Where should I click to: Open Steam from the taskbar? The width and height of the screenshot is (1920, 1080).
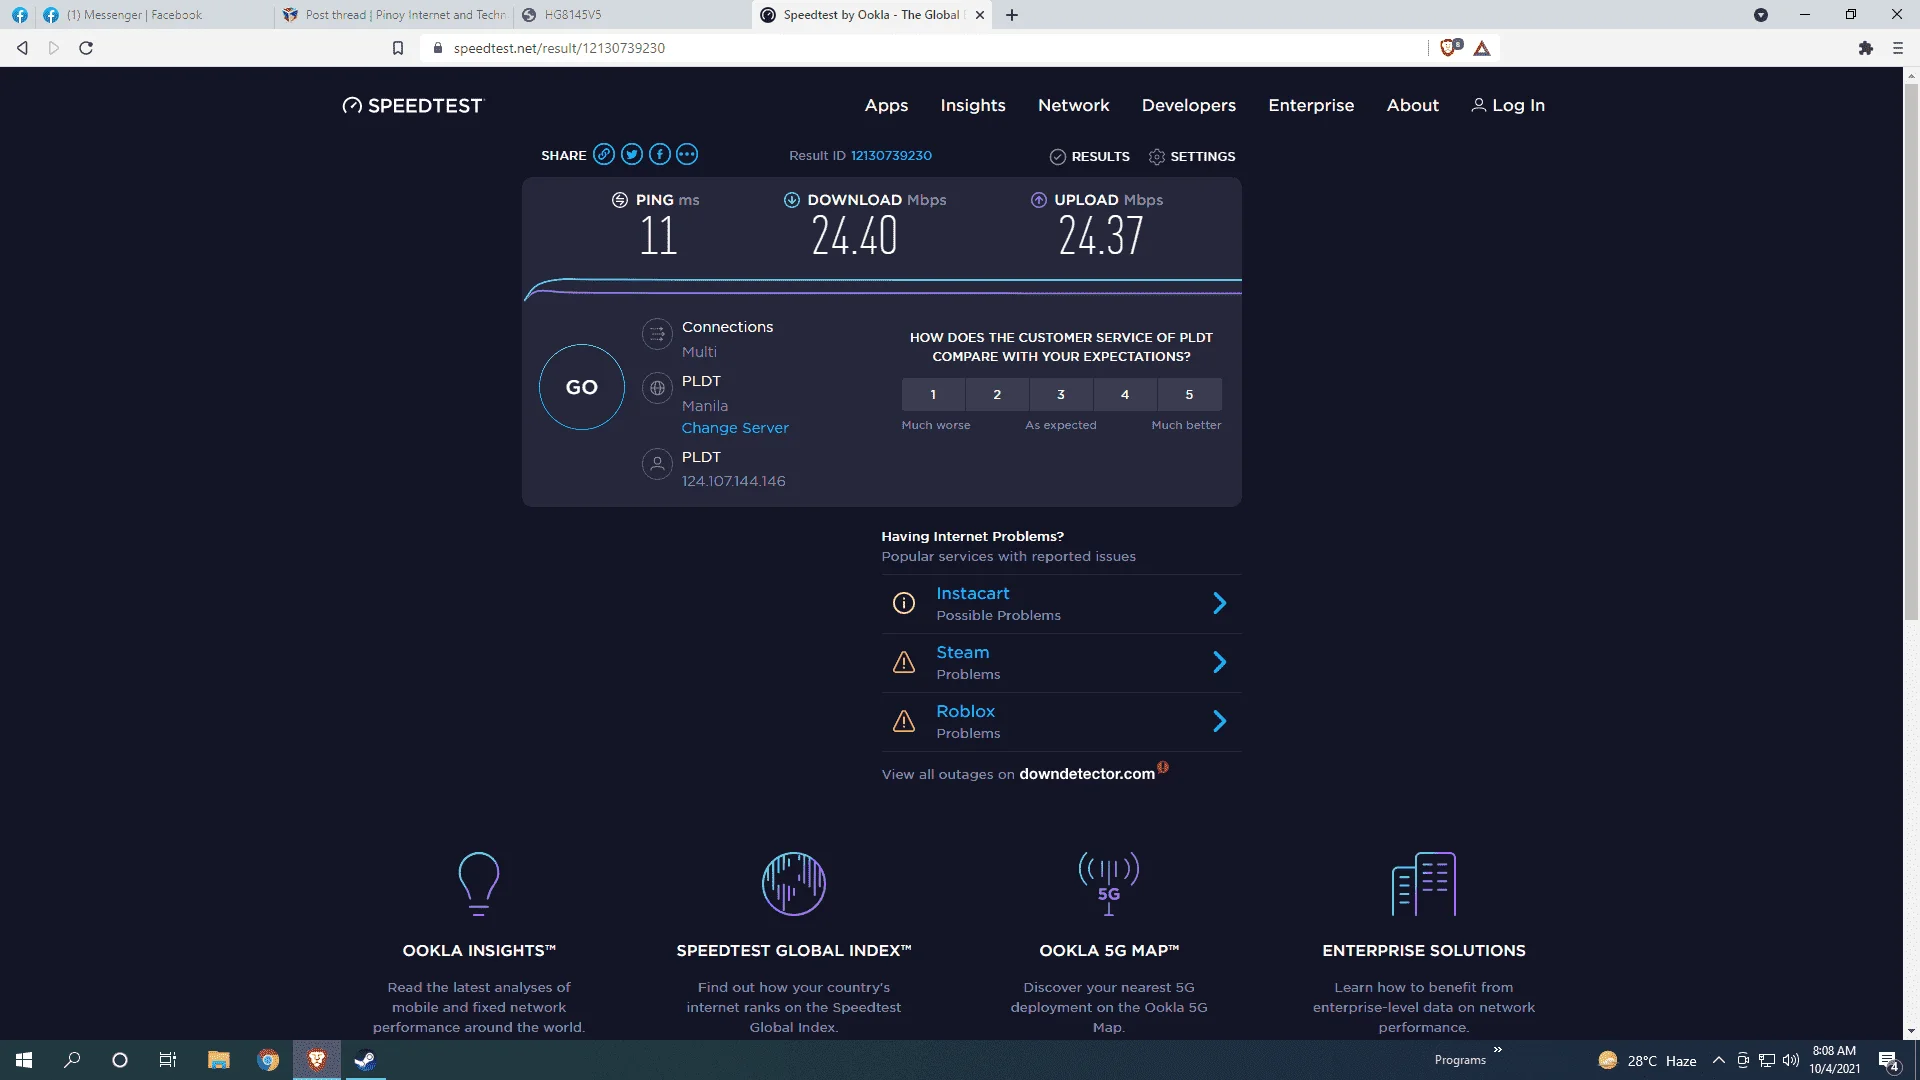tap(365, 1060)
